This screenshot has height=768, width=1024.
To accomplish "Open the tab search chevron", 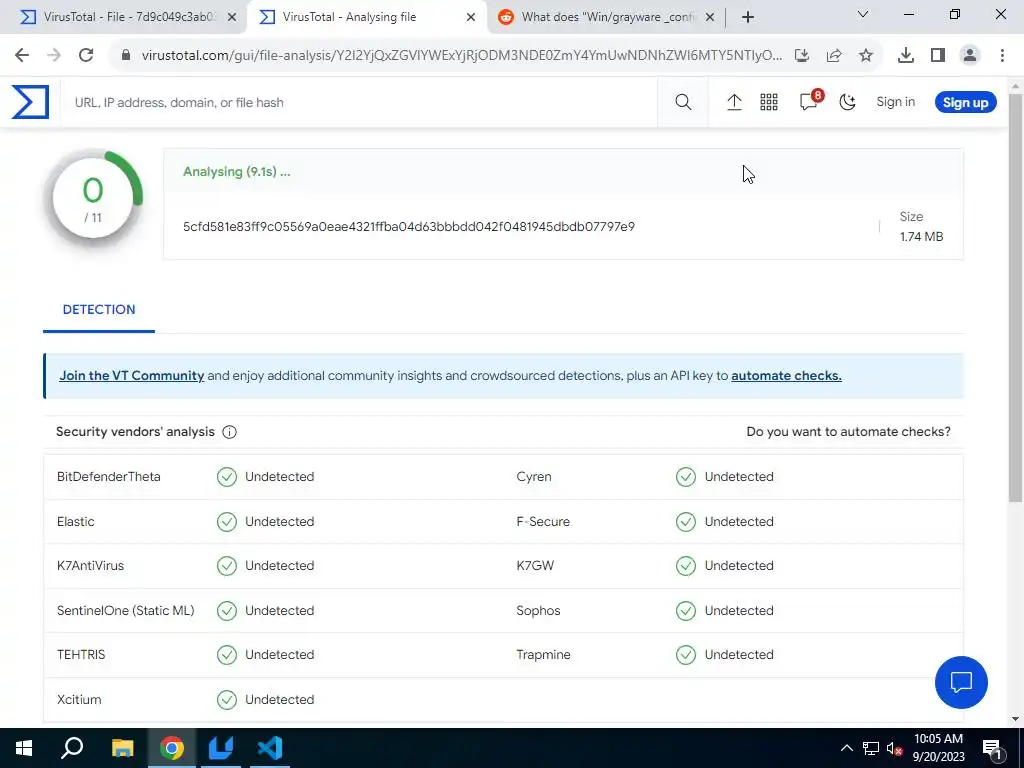I will click(x=863, y=14).
